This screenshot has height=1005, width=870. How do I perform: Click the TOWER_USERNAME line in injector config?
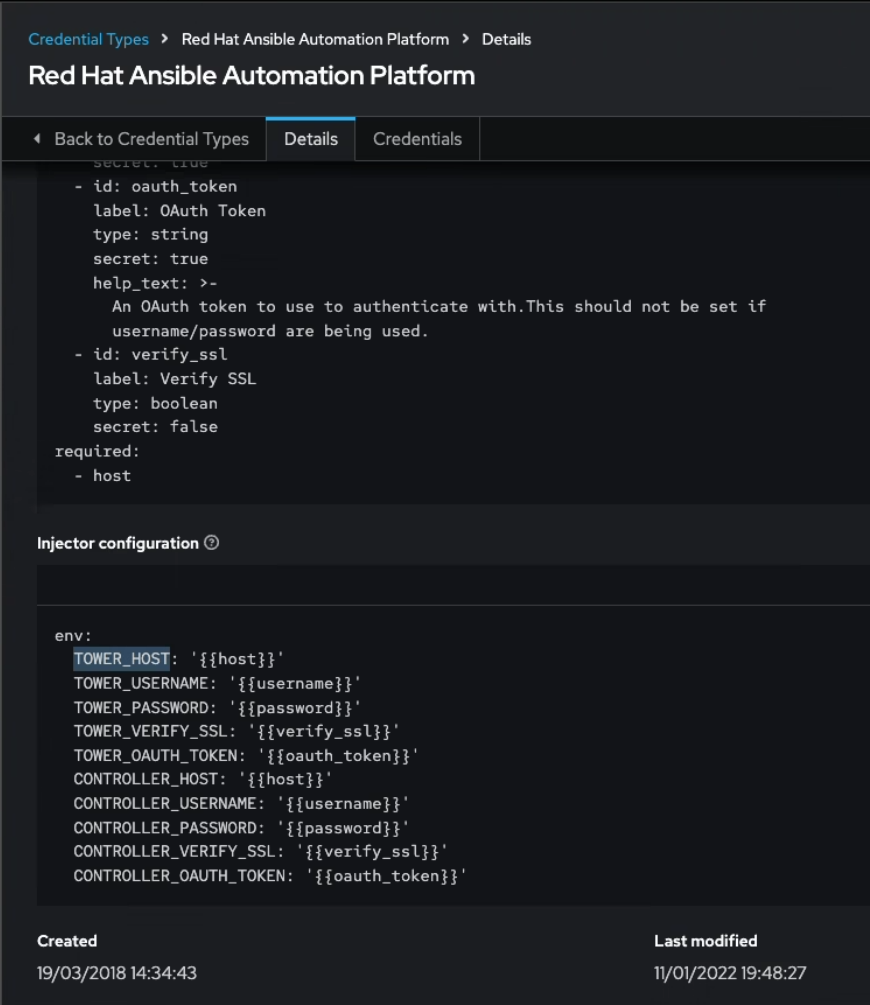pyautogui.click(x=216, y=683)
